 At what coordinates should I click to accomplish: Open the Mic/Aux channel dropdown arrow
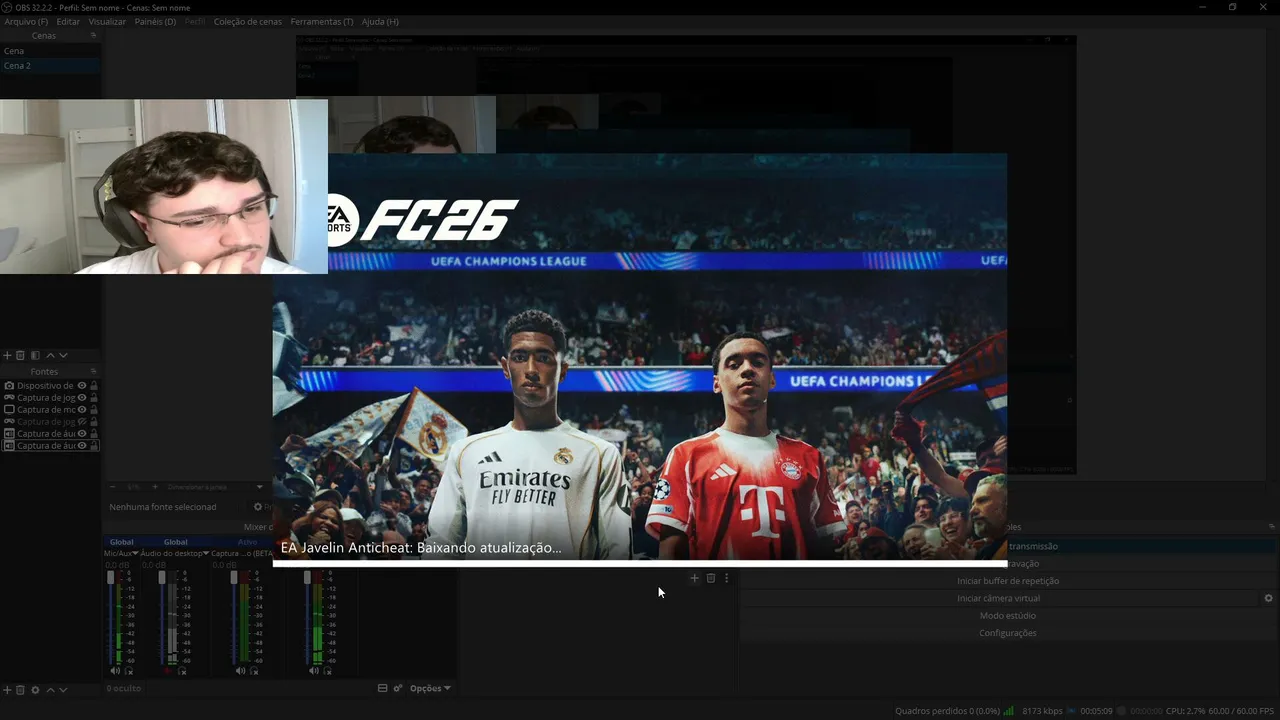136,553
